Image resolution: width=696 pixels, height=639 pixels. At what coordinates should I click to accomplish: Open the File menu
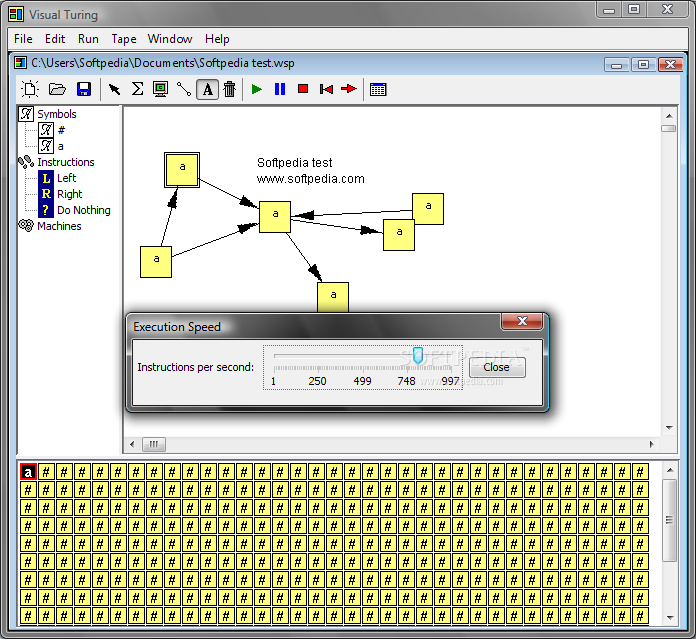coord(23,39)
